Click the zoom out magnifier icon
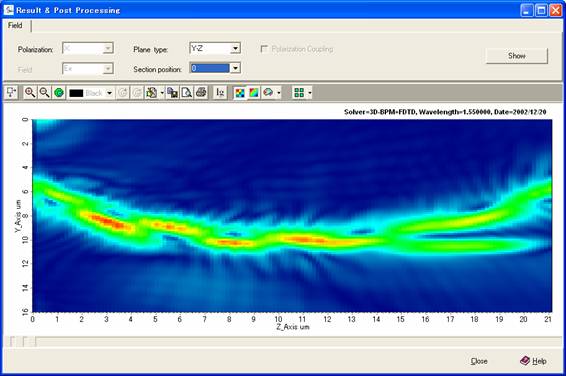Screen dimensions: 566x376 coord(44,93)
